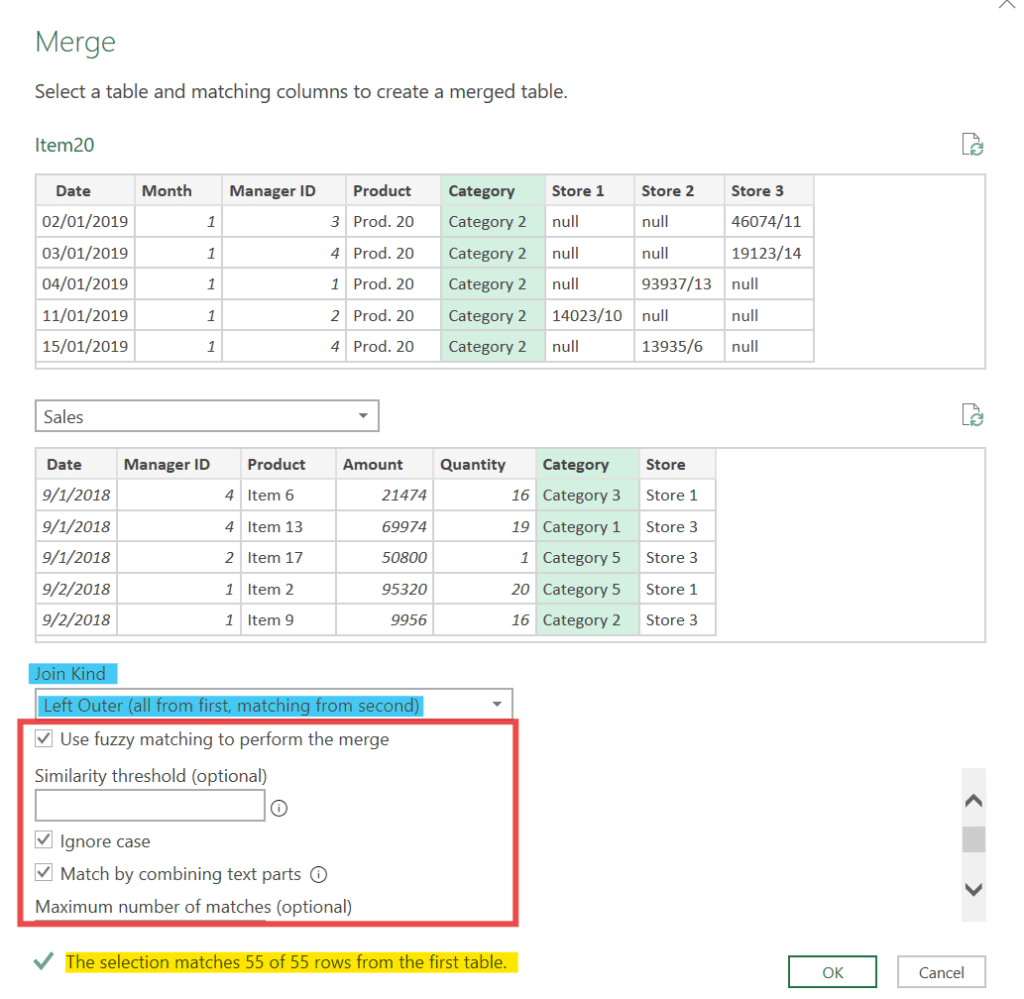Select the Manager ID column in Sales table
This screenshot has width=1024, height=999.
pyautogui.click(x=178, y=464)
